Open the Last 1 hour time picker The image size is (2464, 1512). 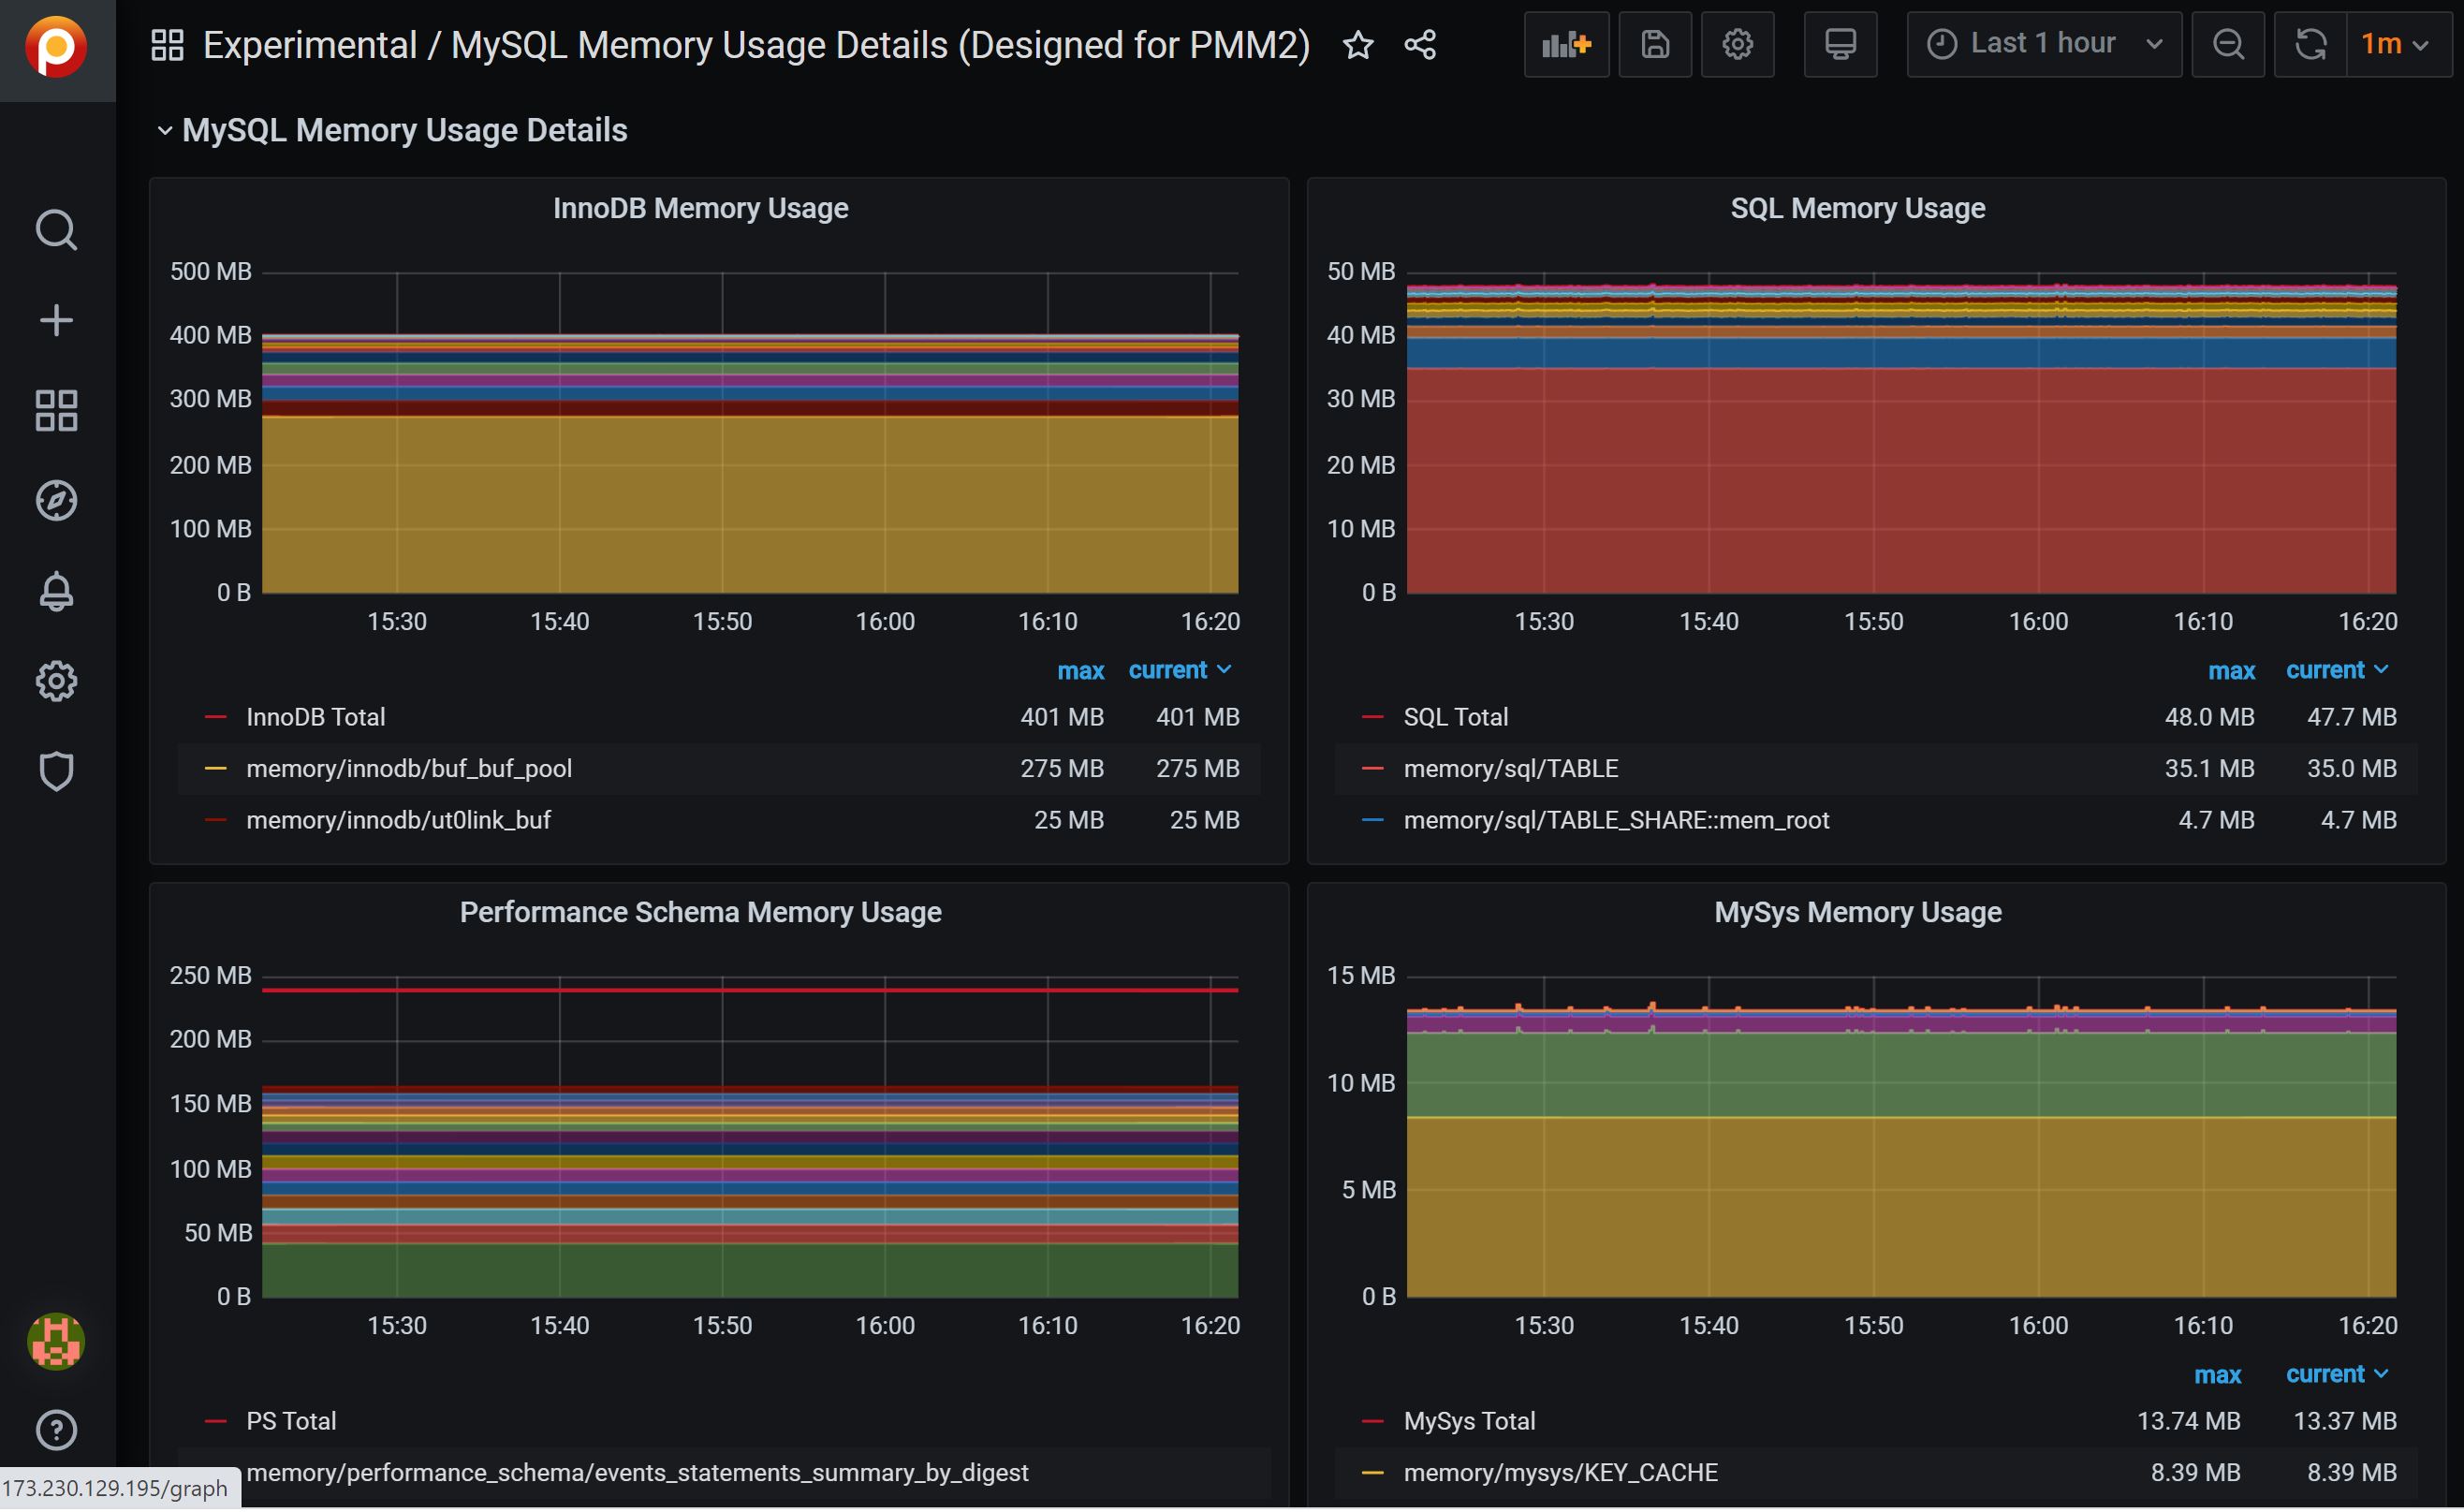pos(2042,44)
